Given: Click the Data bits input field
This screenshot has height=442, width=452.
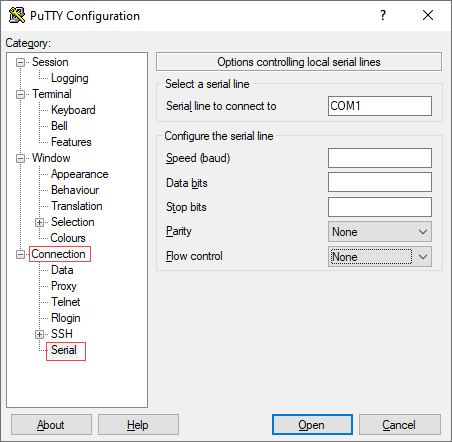Looking at the screenshot, I should pyautogui.click(x=380, y=182).
